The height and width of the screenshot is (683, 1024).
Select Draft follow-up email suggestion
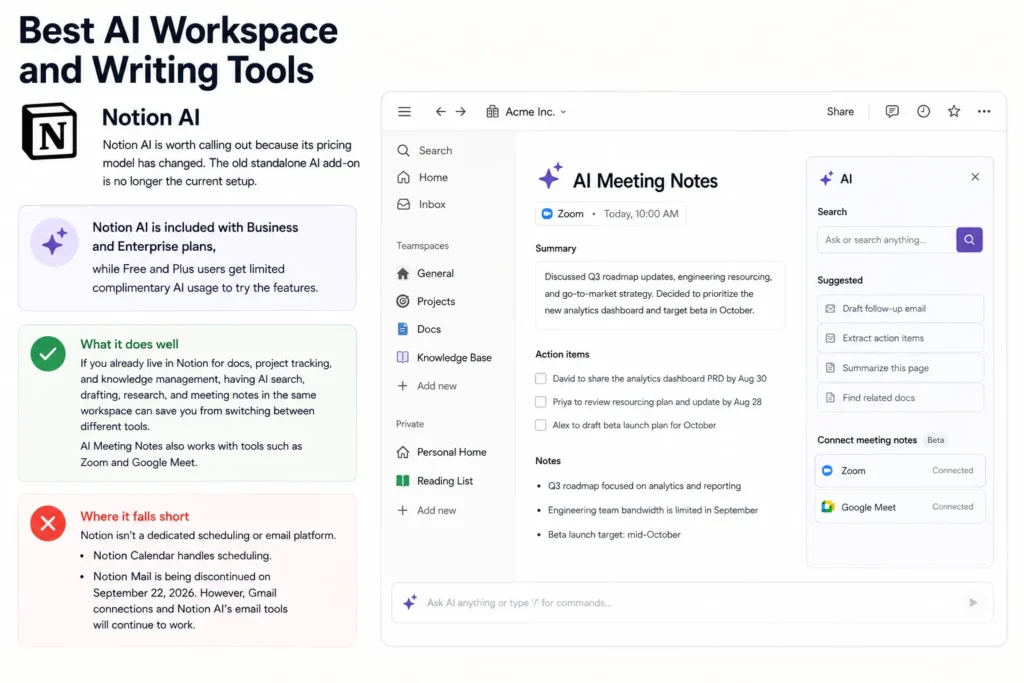click(x=900, y=309)
